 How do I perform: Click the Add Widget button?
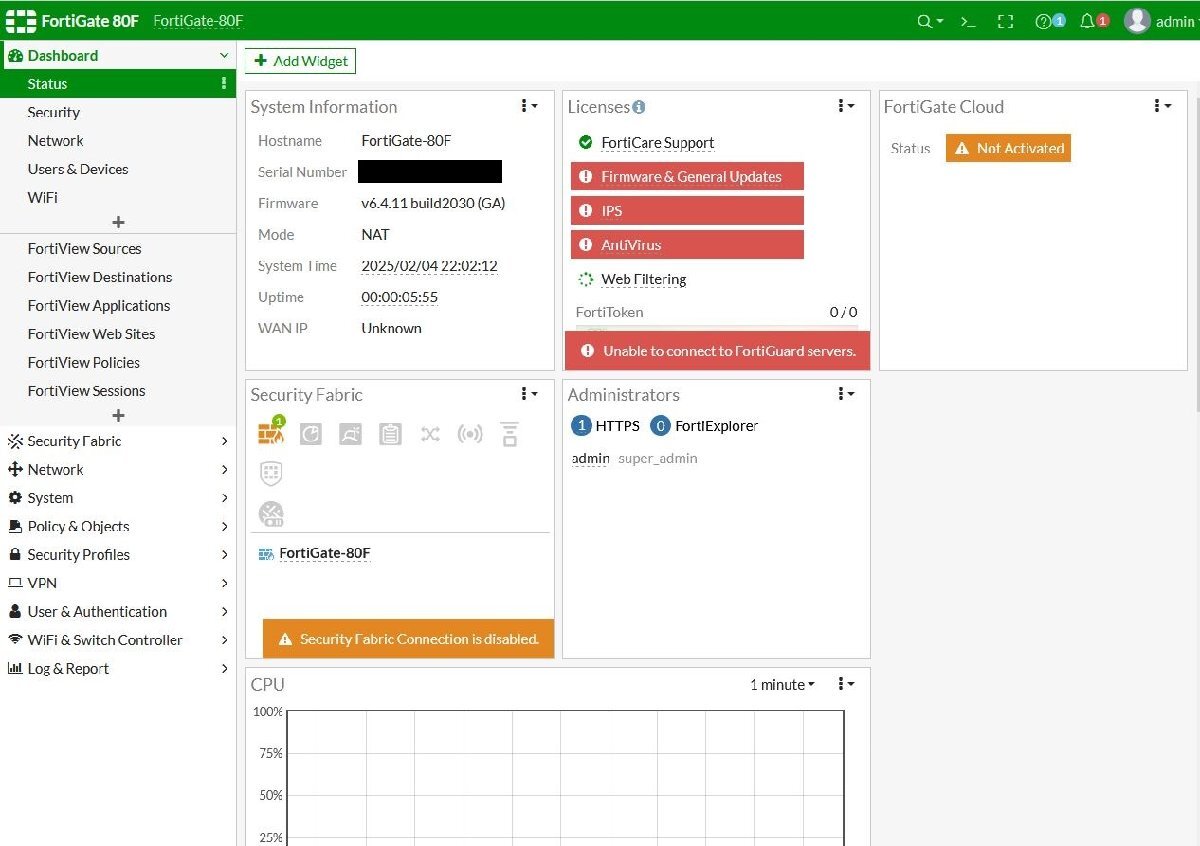point(300,61)
